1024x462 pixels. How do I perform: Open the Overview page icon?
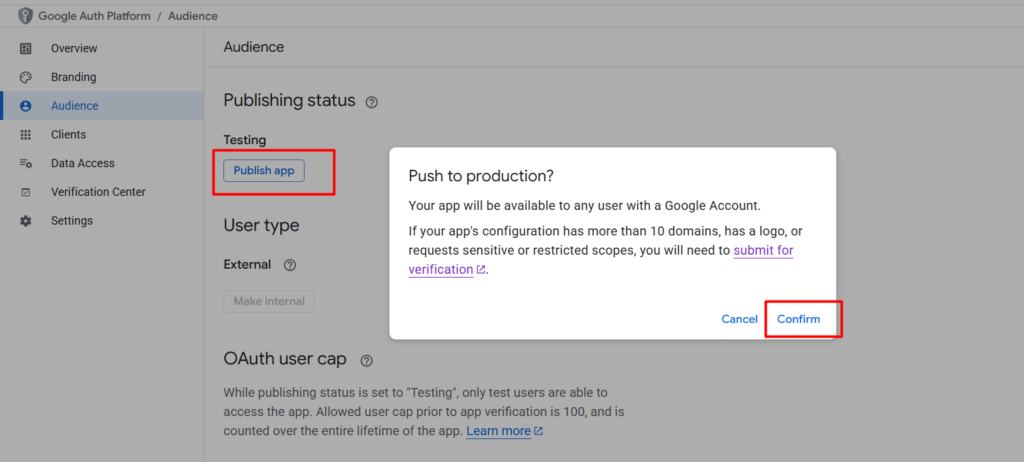click(x=25, y=48)
